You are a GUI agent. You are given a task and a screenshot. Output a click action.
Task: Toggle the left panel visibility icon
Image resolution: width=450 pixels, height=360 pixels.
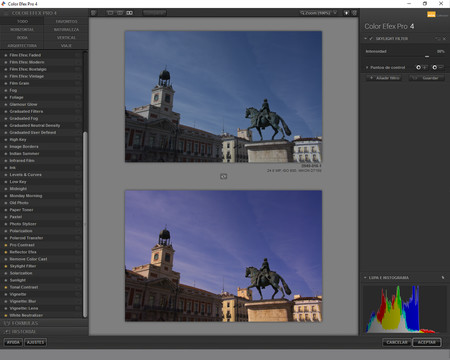94,13
